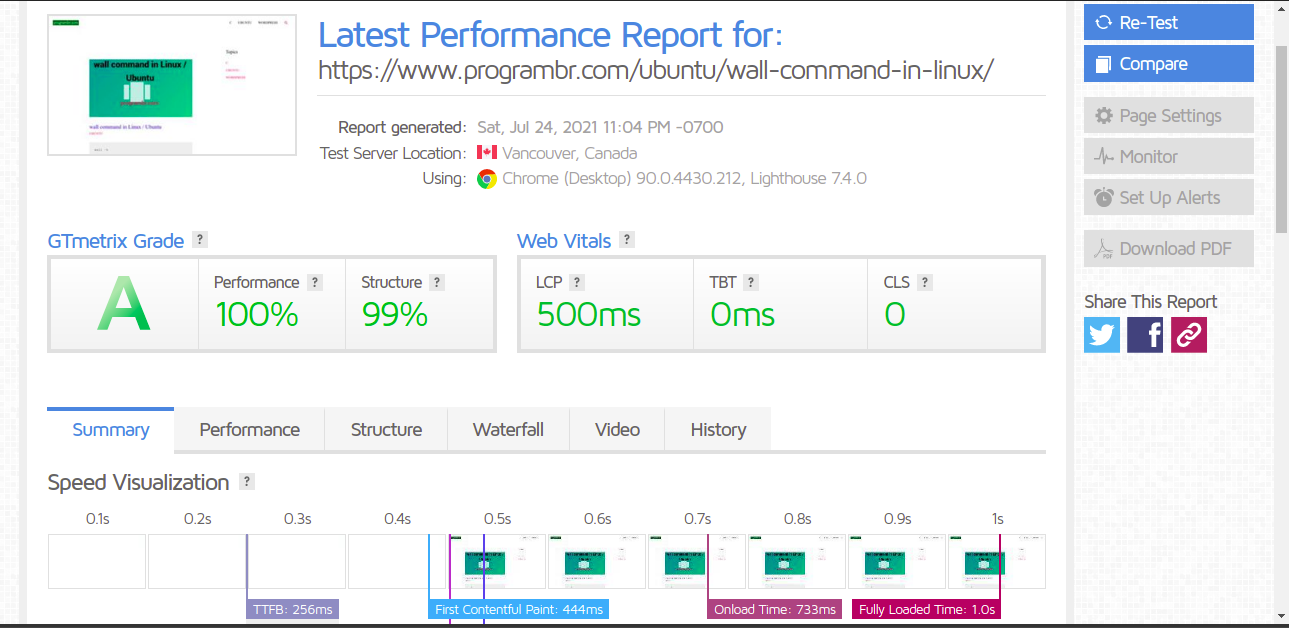View help for the Performance score
Viewport: 1289px width, 628px height.
316,282
